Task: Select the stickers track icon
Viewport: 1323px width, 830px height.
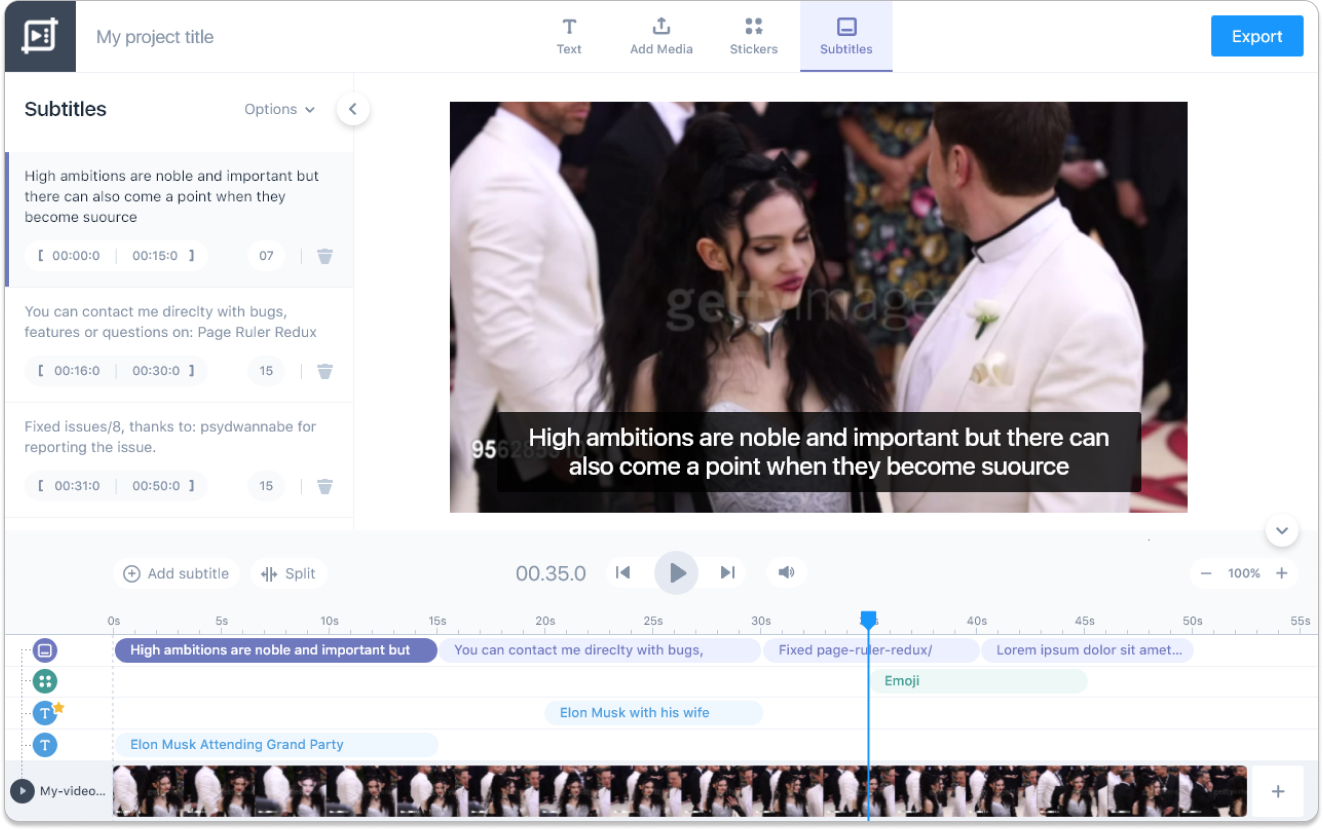Action: [44, 682]
